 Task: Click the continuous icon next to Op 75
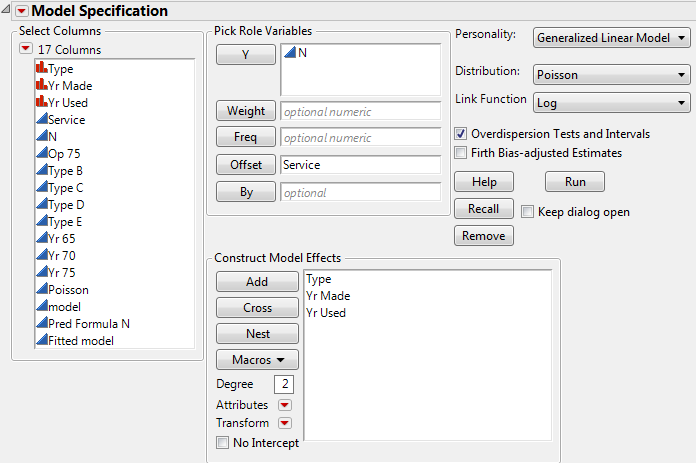pos(40,154)
